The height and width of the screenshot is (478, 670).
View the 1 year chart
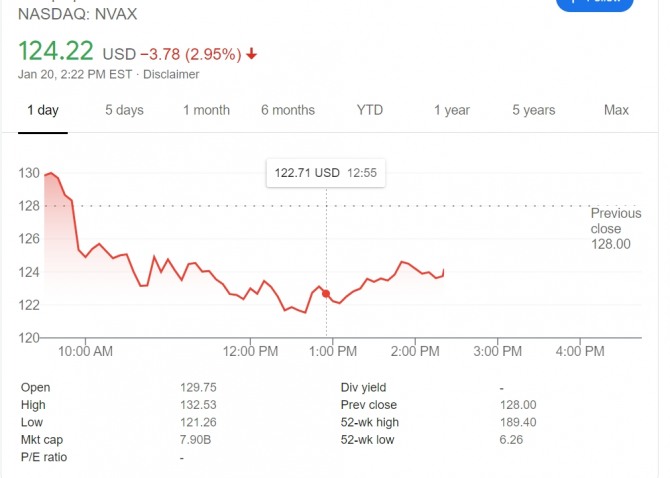pyautogui.click(x=452, y=110)
